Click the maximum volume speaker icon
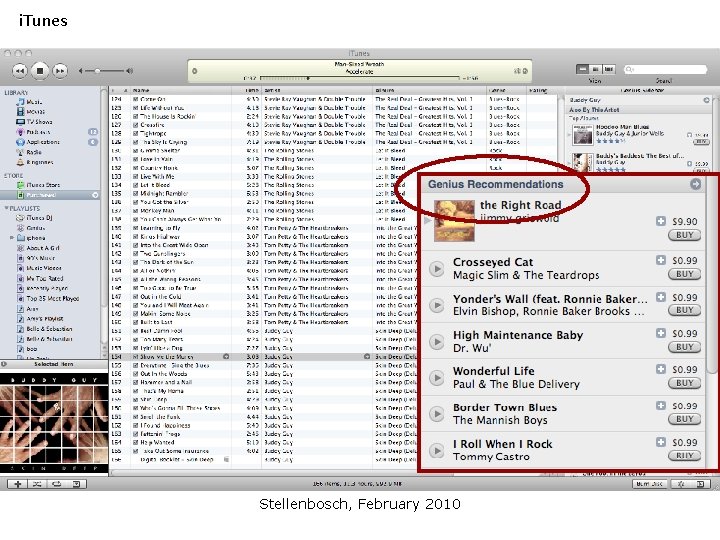This screenshot has height=540, width=720. pos(130,71)
